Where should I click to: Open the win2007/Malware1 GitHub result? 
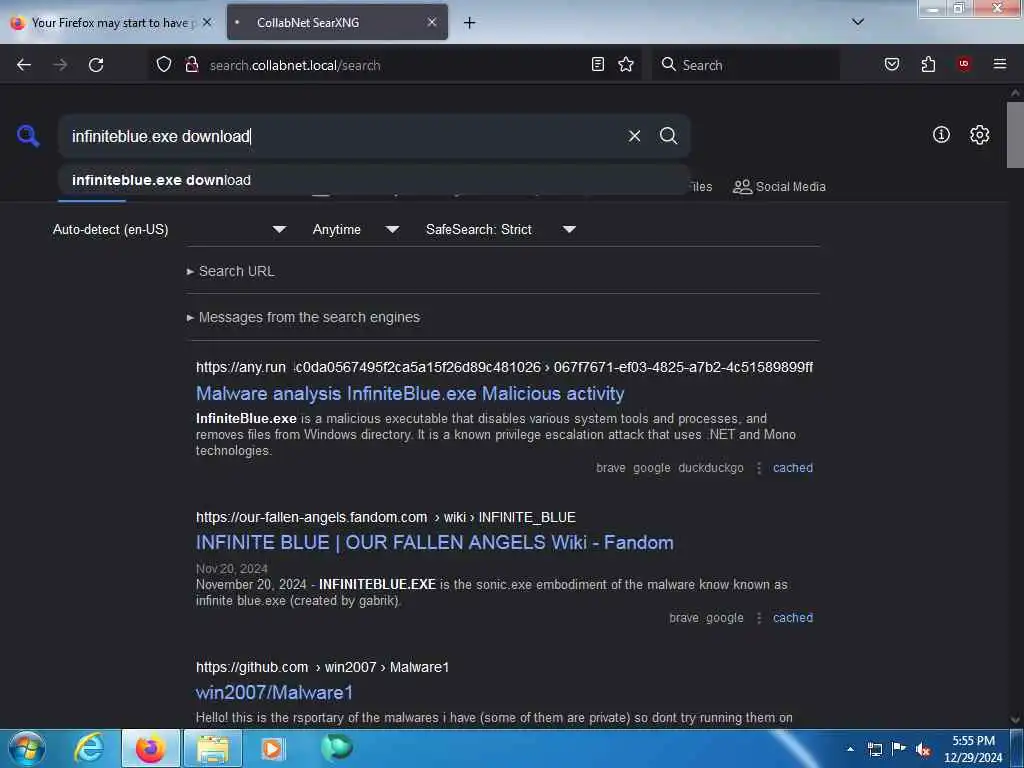(274, 692)
